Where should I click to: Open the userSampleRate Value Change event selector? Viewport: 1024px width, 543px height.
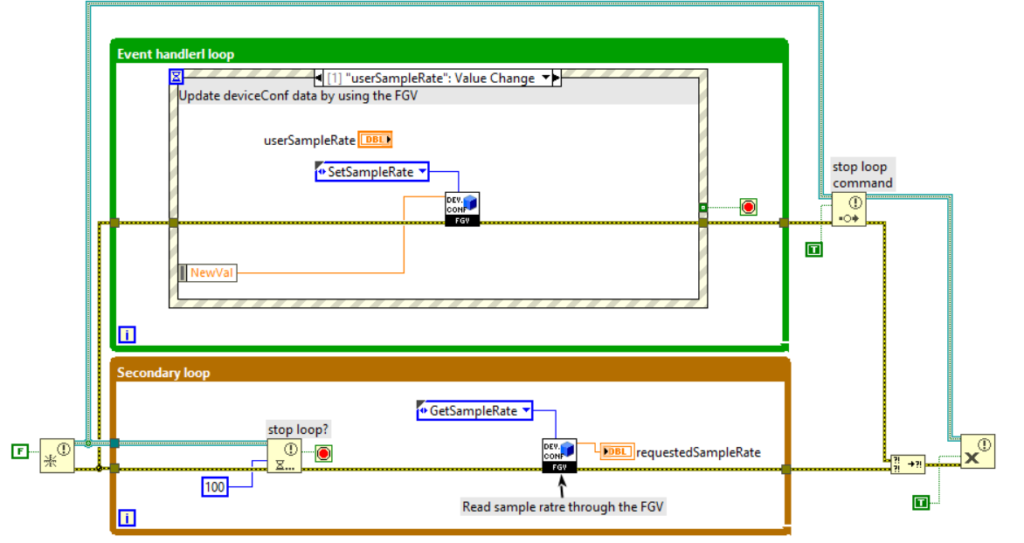point(435,78)
